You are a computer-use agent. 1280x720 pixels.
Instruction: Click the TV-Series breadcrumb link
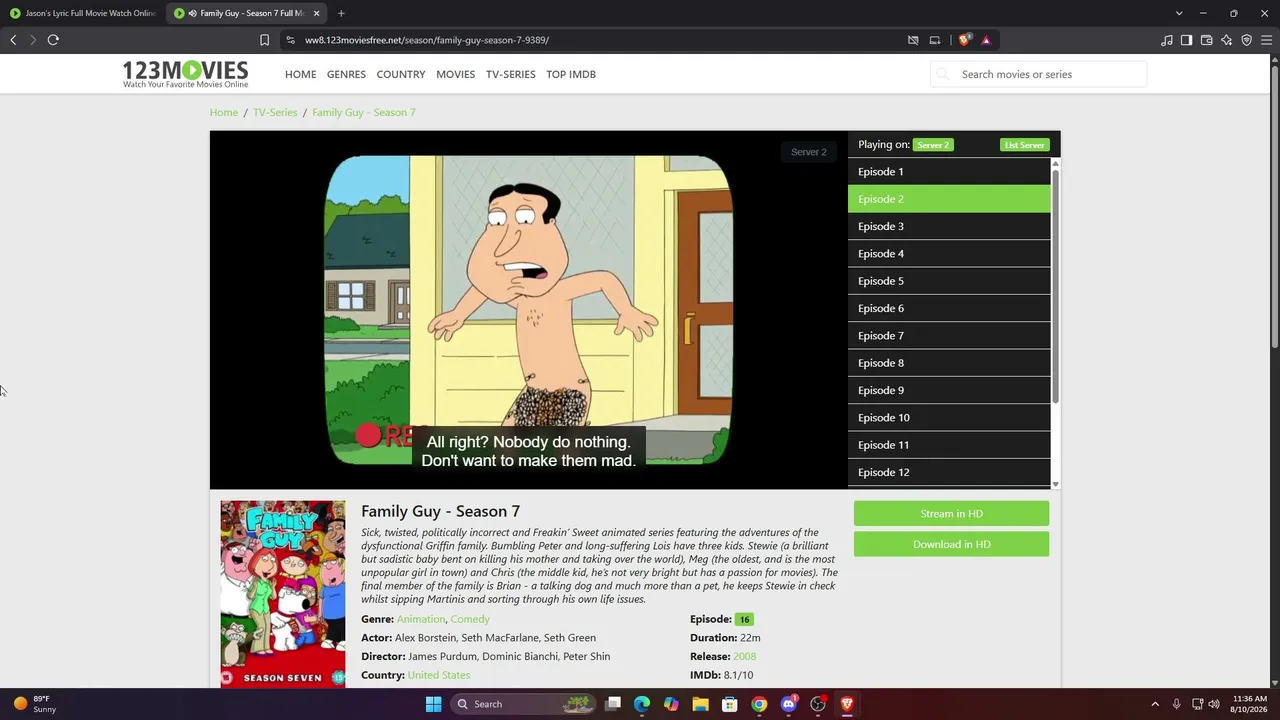tap(275, 112)
